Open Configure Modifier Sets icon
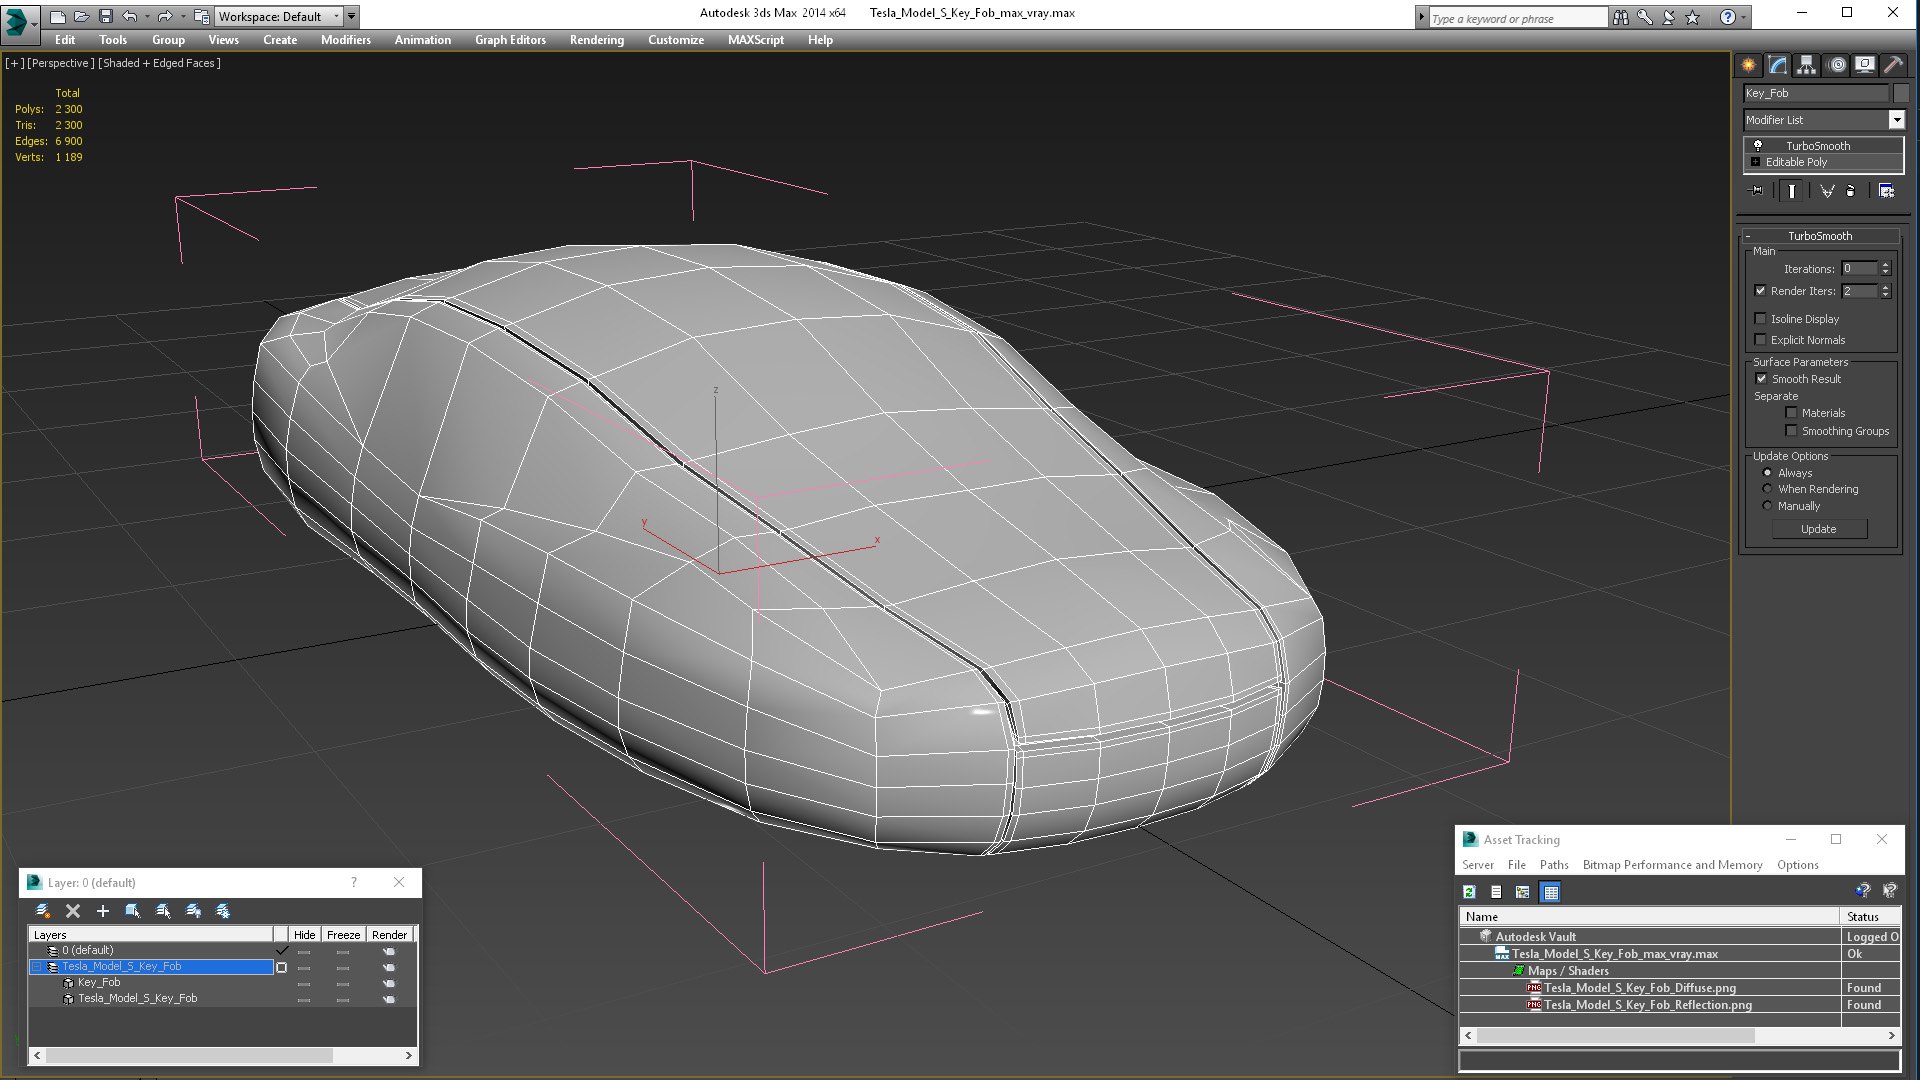The height and width of the screenshot is (1080, 1920). tap(1886, 191)
